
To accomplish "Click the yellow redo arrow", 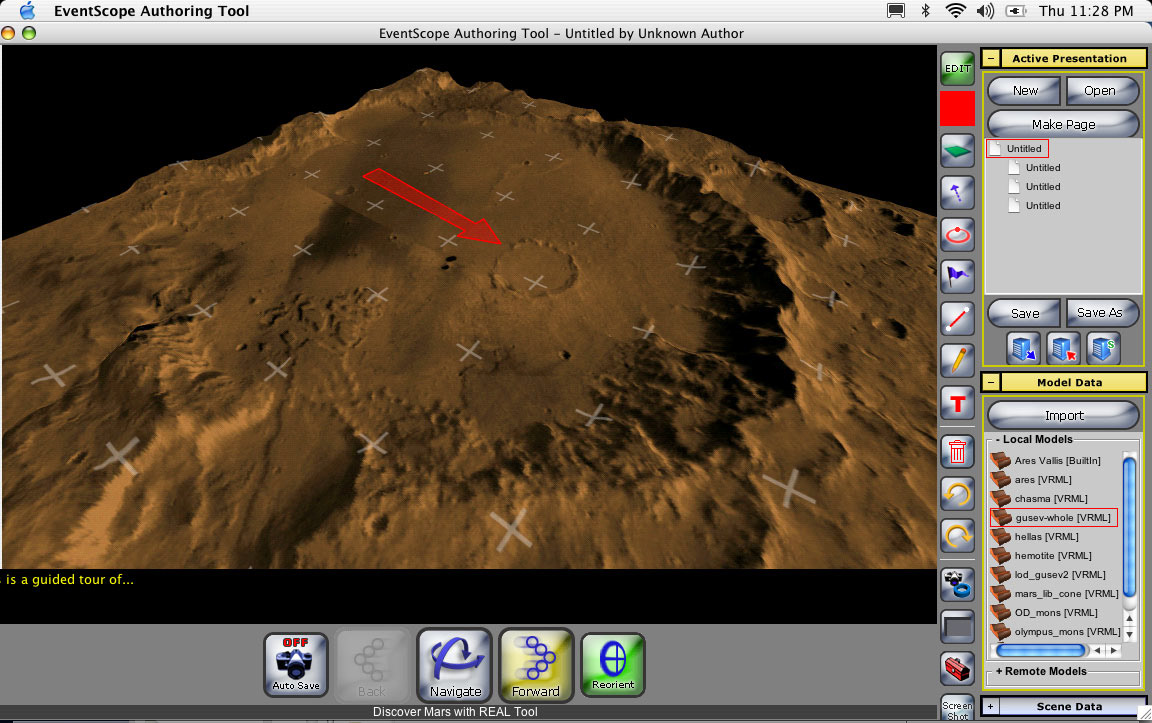I will coord(957,535).
